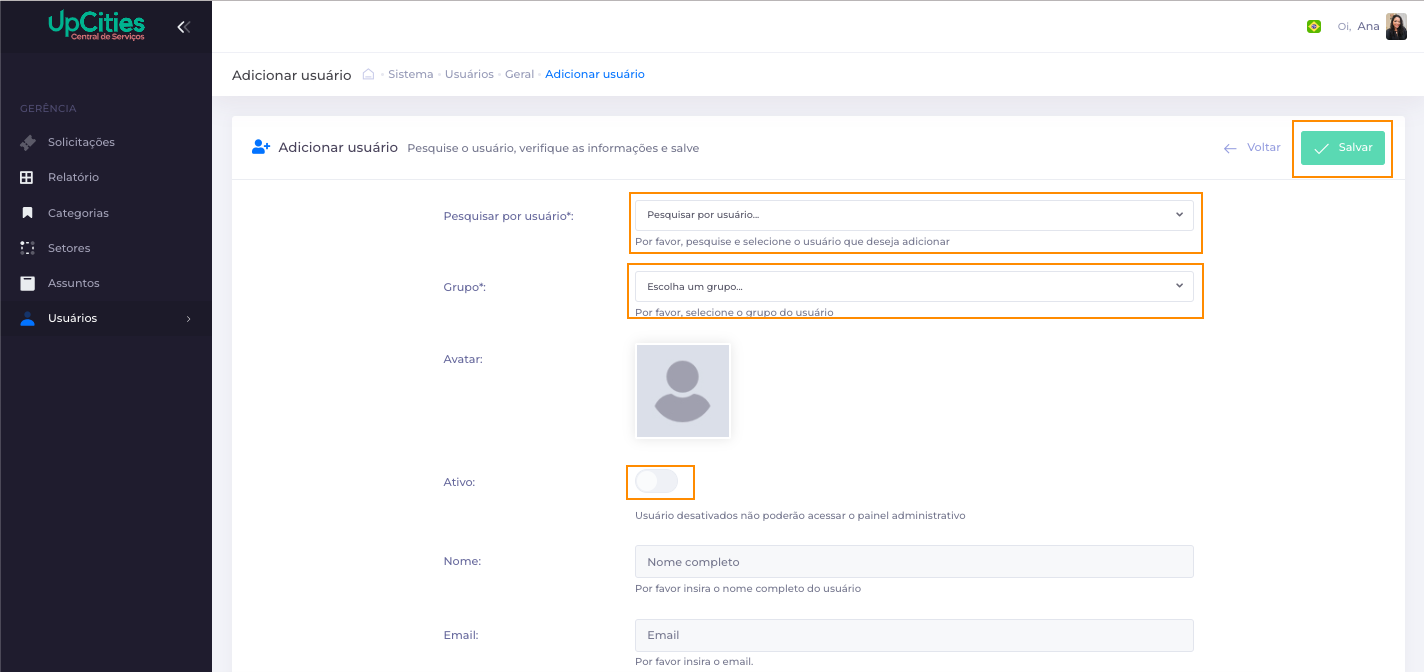Image resolution: width=1424 pixels, height=672 pixels.
Task: Collapse the sidebar with double-chevron icon
Action: [x=183, y=27]
